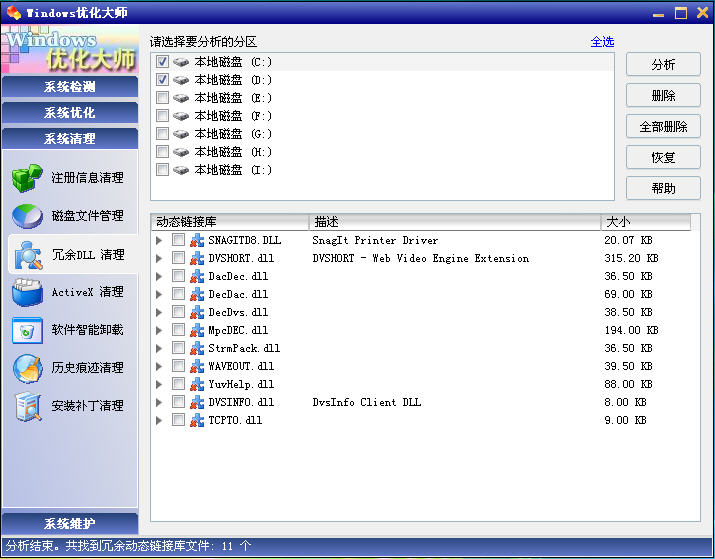The width and height of the screenshot is (715, 559).
Task: Select the drive icon for 本地磁盘 (H:)
Action: coord(181,152)
